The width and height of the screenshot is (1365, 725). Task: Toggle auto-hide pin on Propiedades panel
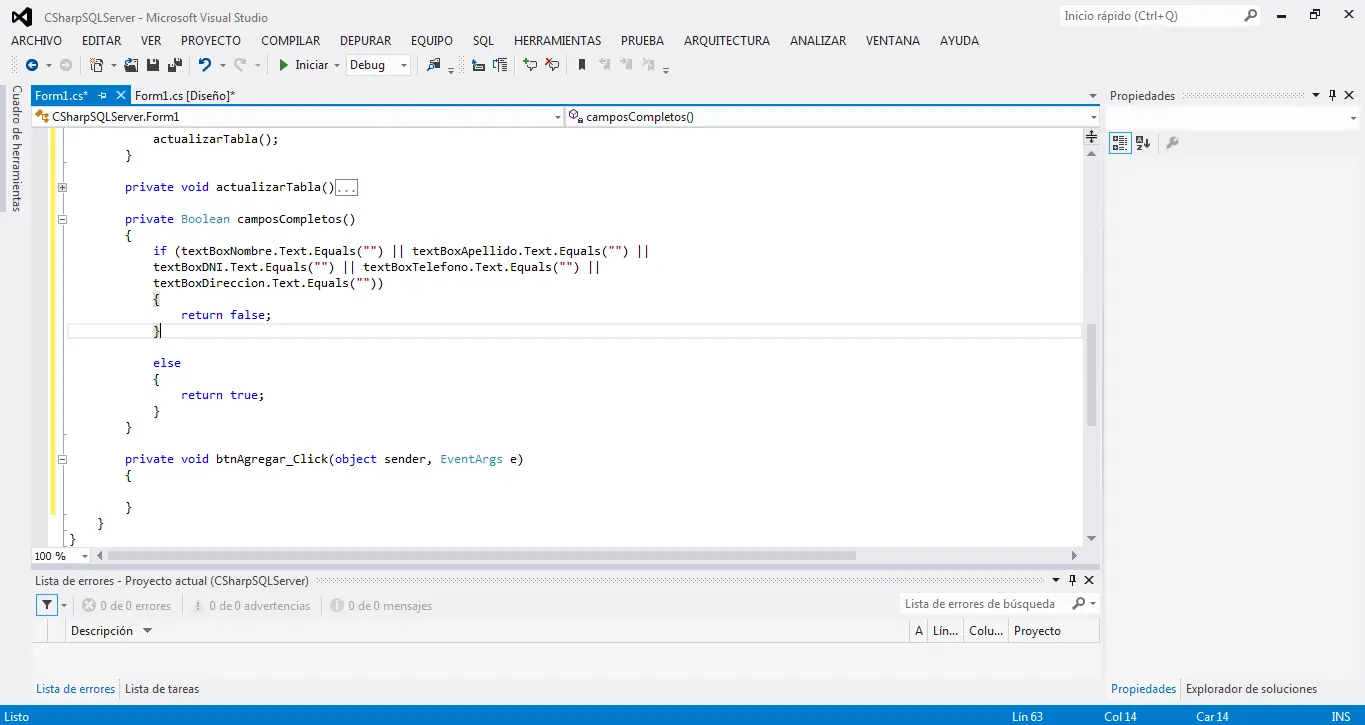point(1333,96)
